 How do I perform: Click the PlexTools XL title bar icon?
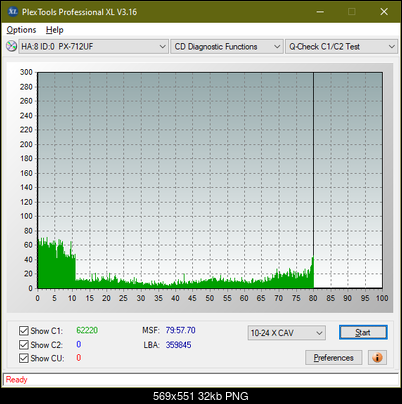pyautogui.click(x=12, y=12)
